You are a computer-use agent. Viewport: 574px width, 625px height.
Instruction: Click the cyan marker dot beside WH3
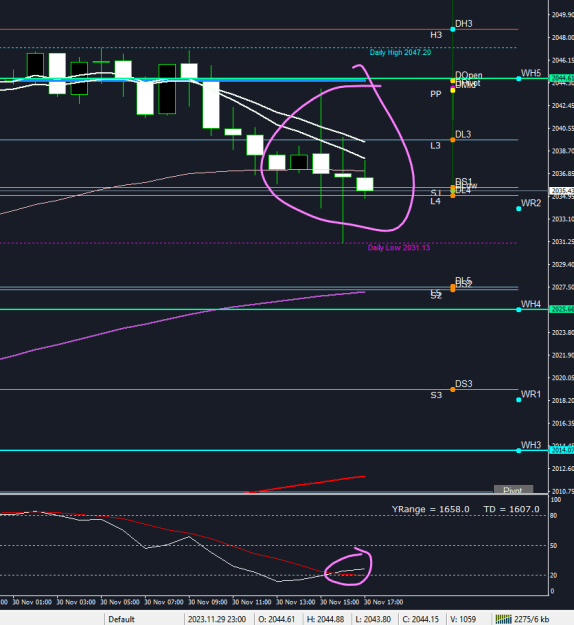coord(519,450)
